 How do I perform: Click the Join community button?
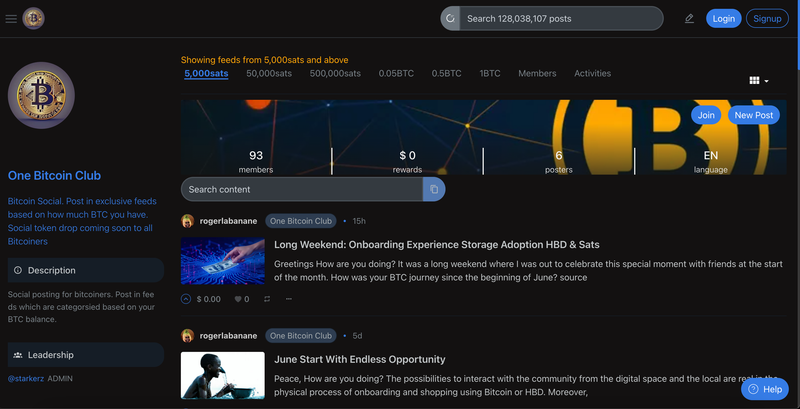tap(706, 115)
